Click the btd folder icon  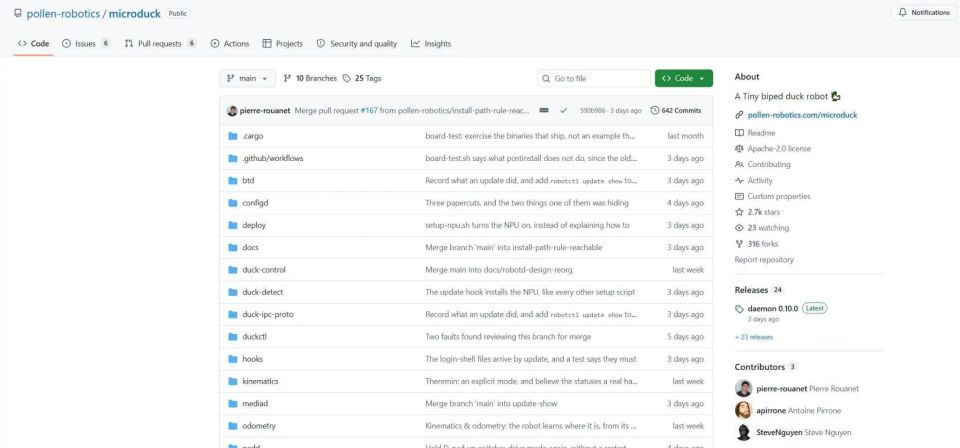tap(233, 181)
